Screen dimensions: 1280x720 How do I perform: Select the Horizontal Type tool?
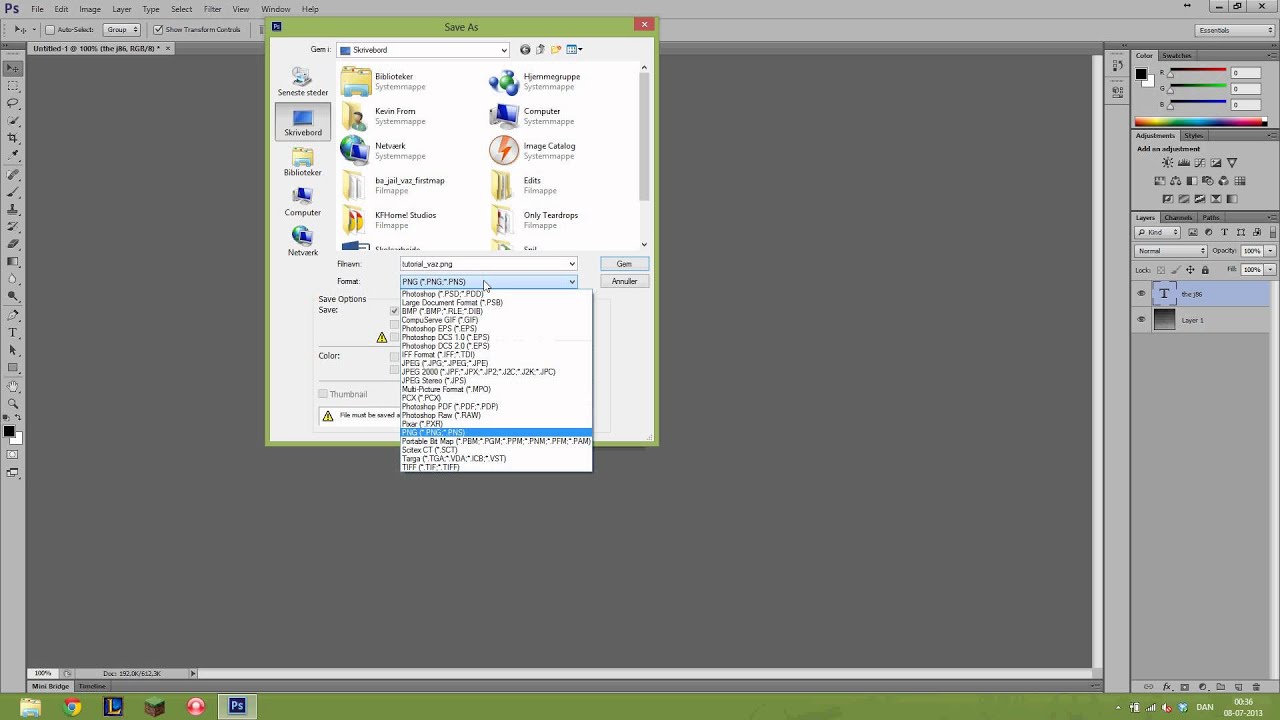coord(12,333)
